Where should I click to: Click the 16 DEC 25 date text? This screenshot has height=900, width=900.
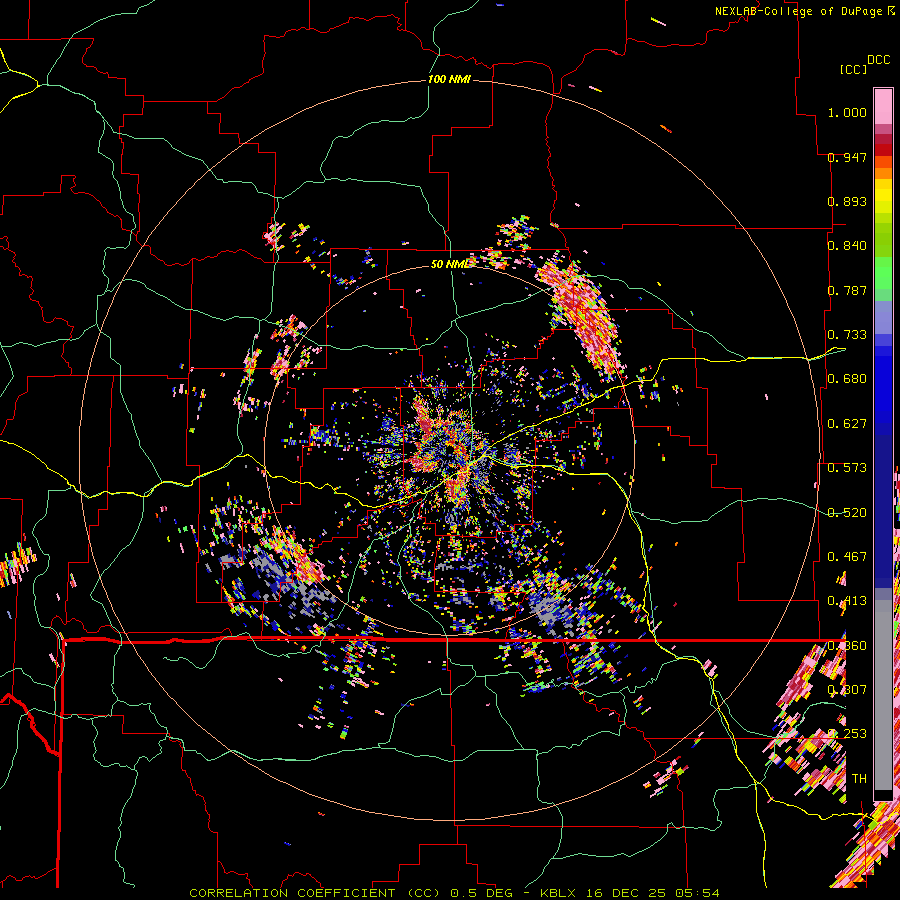click(x=625, y=893)
